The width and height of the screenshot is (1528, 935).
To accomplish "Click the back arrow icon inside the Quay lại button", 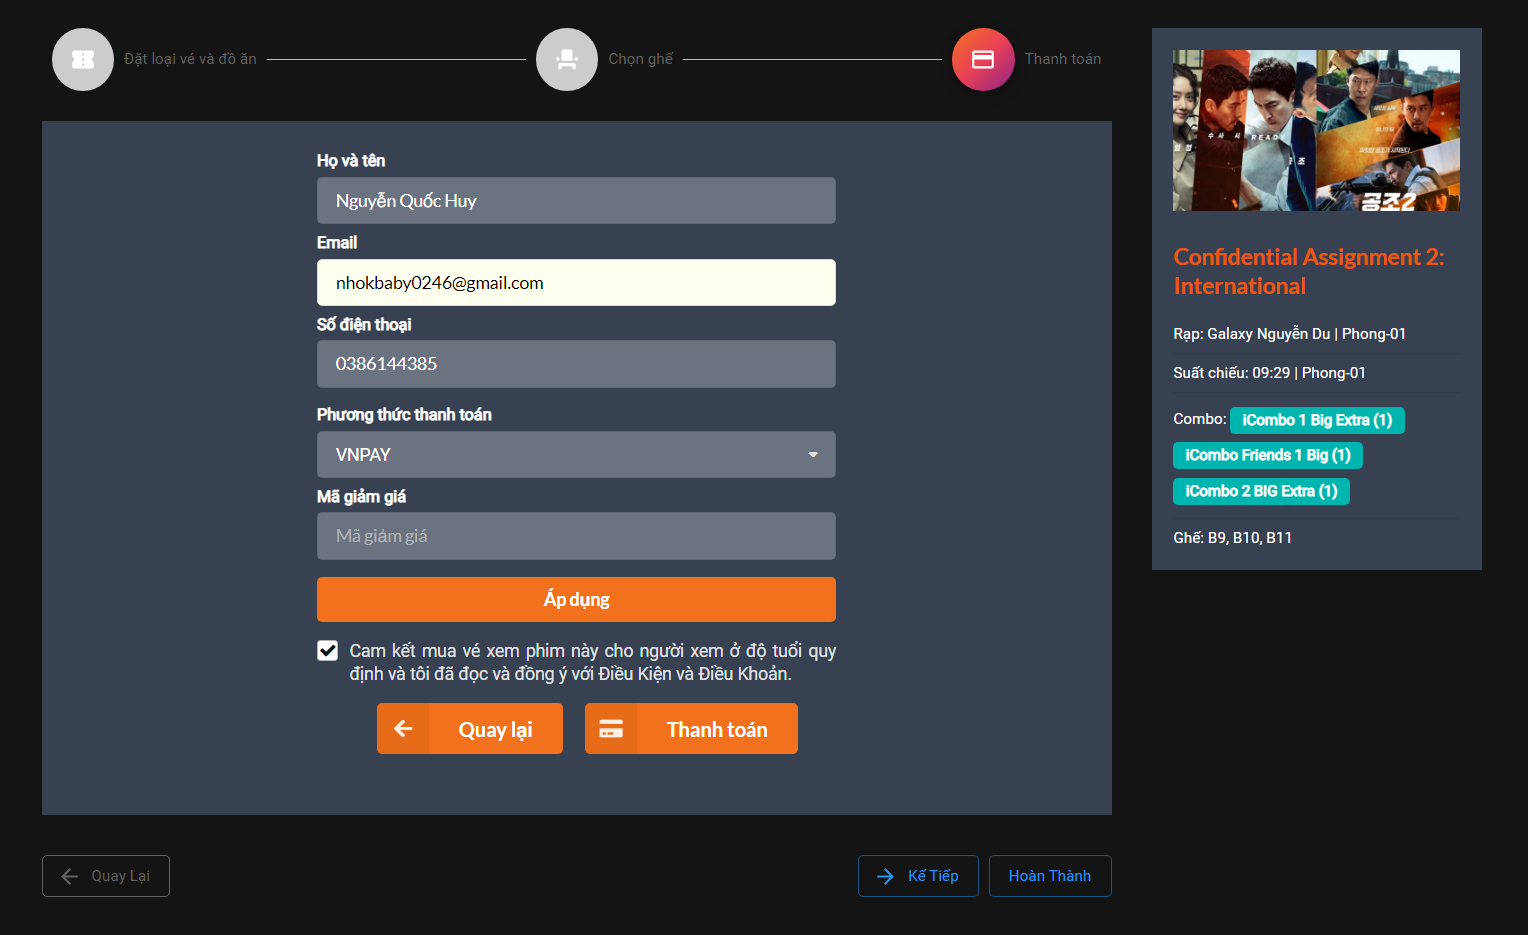I will pos(403,728).
